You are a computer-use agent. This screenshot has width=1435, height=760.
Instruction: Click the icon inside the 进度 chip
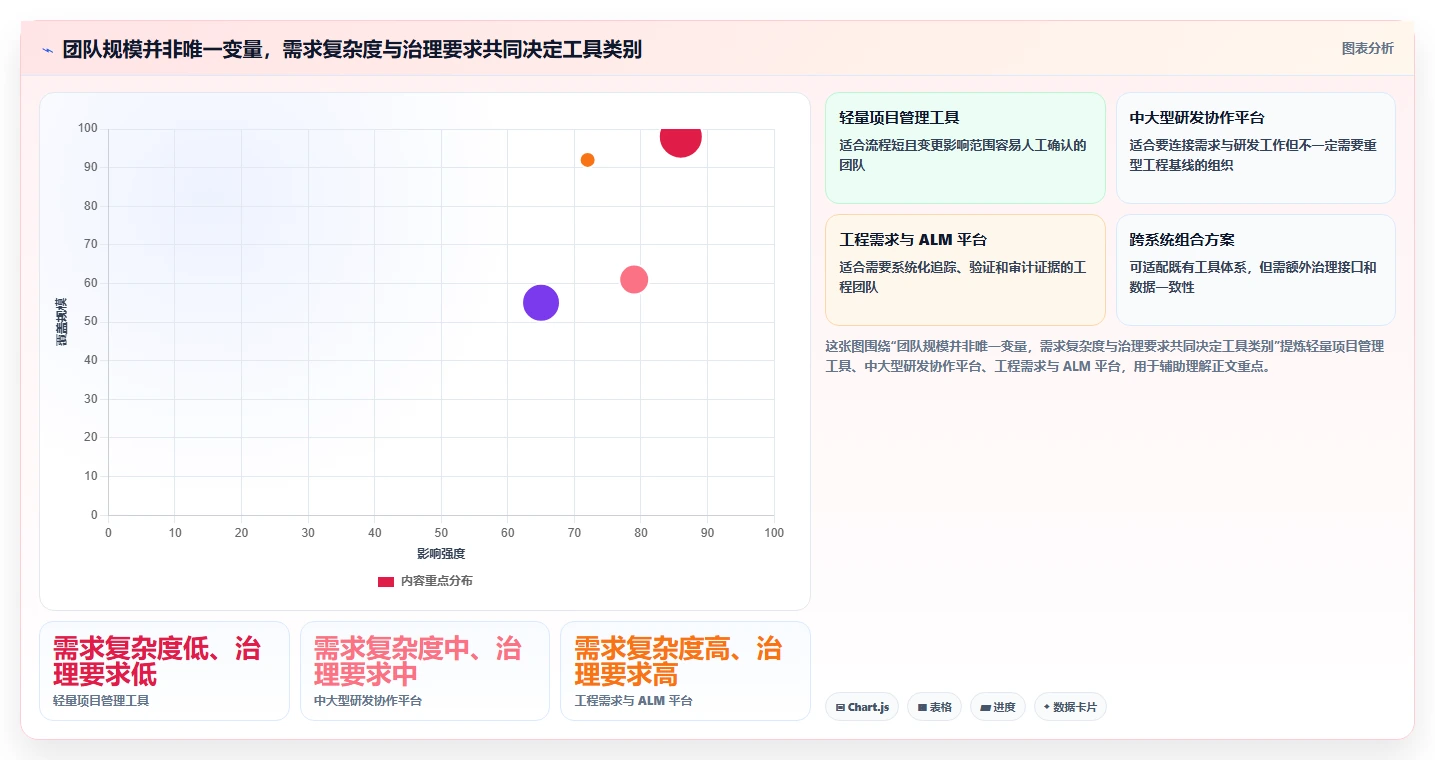coord(985,707)
